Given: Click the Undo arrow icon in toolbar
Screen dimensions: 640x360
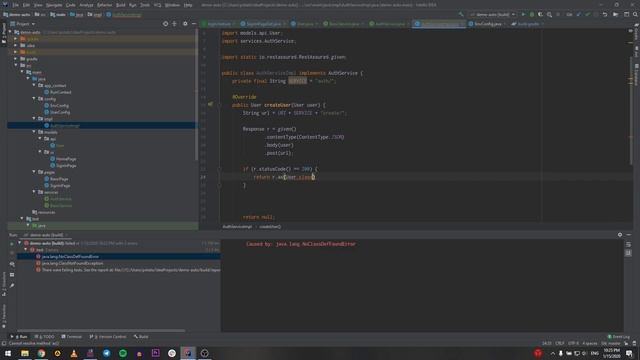Looking at the screenshot, I should click(604, 14).
